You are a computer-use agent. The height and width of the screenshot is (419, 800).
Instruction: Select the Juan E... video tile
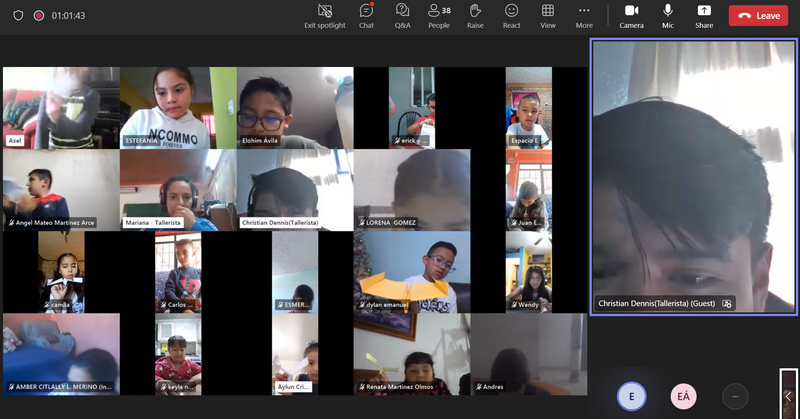pyautogui.click(x=529, y=190)
